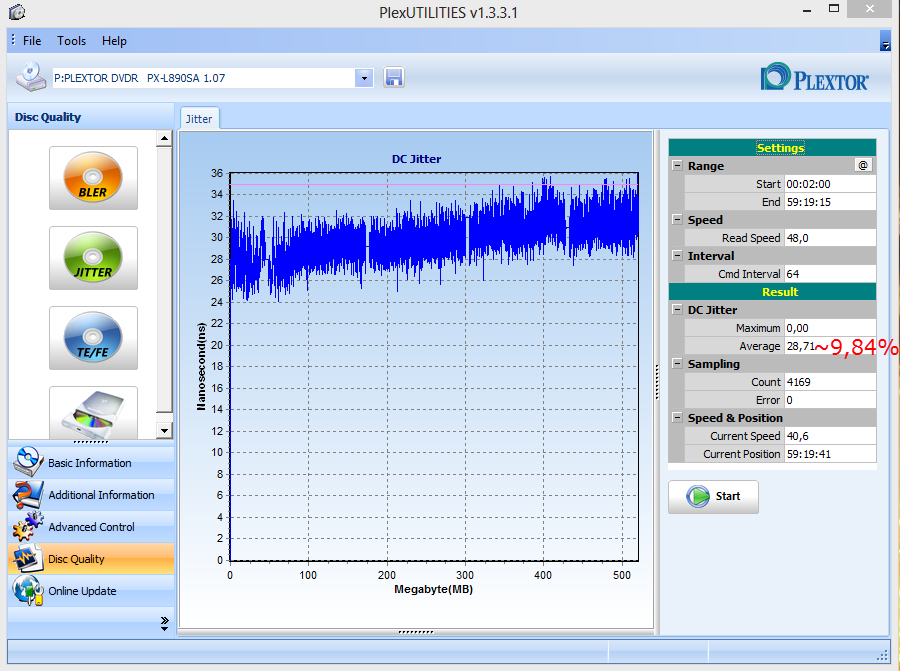Click the Range Start value field

[830, 184]
